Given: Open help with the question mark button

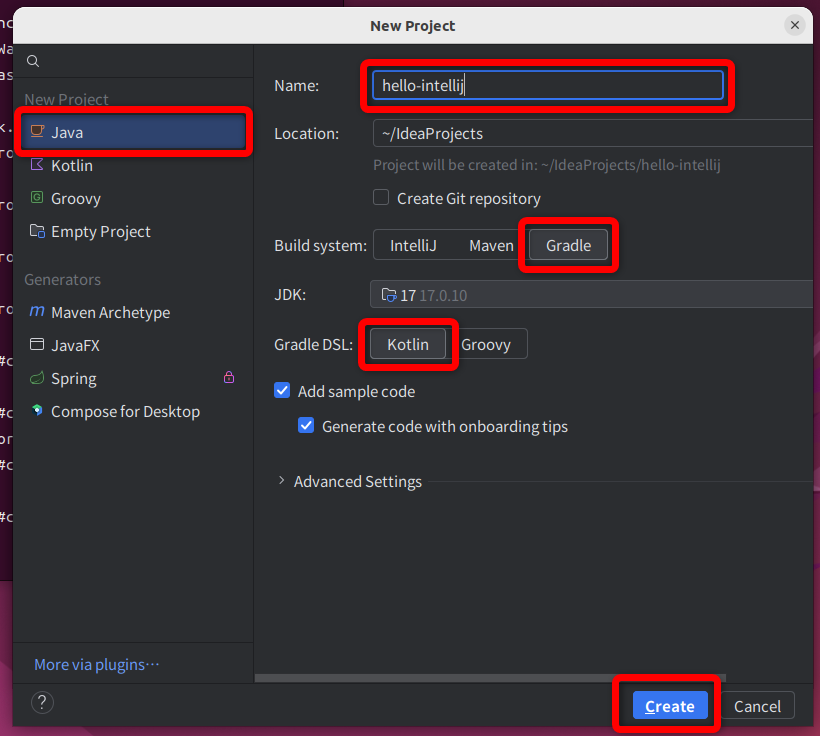Looking at the screenshot, I should click(42, 703).
